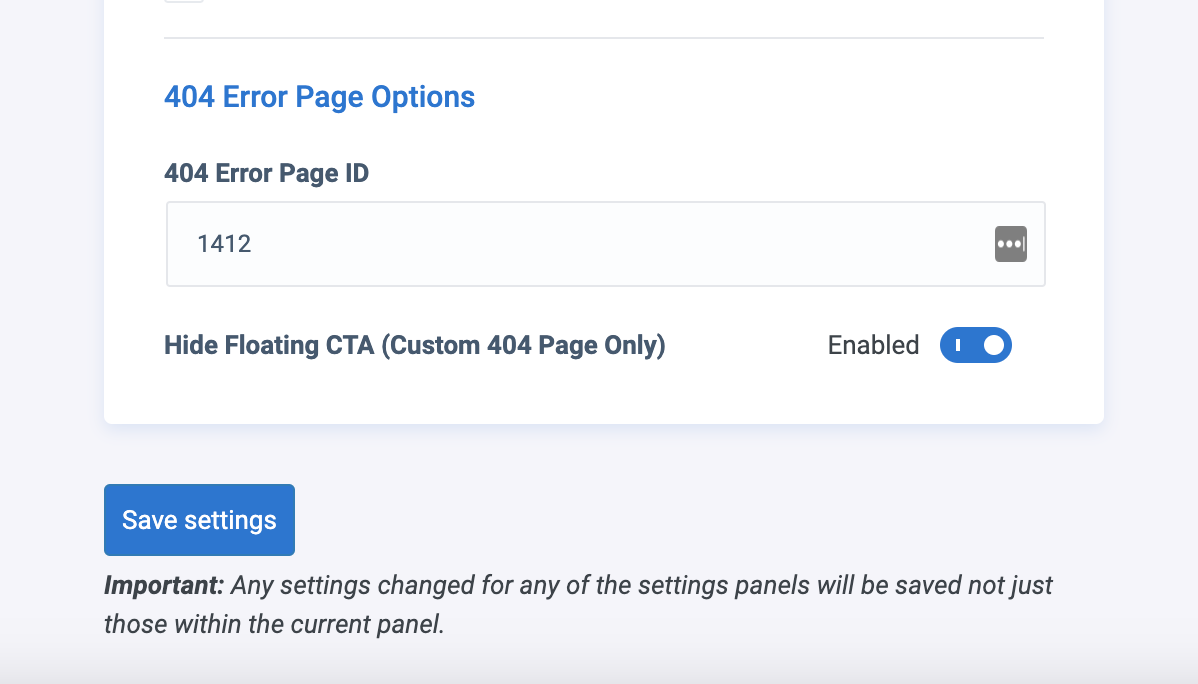The width and height of the screenshot is (1198, 684).
Task: Toggle the Hide Floating CTA switch
Action: [975, 345]
